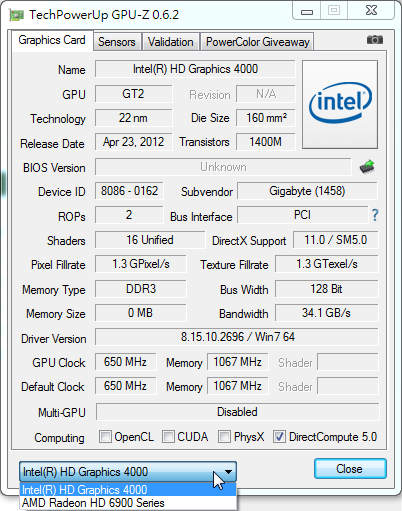Image resolution: width=402 pixels, height=511 pixels.
Task: Collapse the GPU selection dropdown arrow
Action: (x=228, y=472)
